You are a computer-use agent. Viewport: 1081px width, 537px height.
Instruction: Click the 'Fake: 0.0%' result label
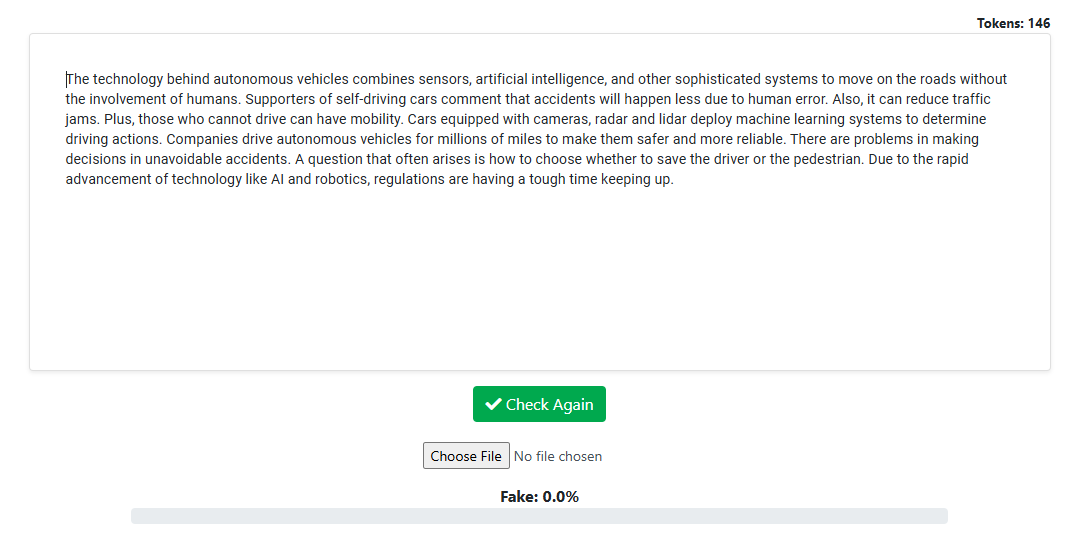point(539,497)
